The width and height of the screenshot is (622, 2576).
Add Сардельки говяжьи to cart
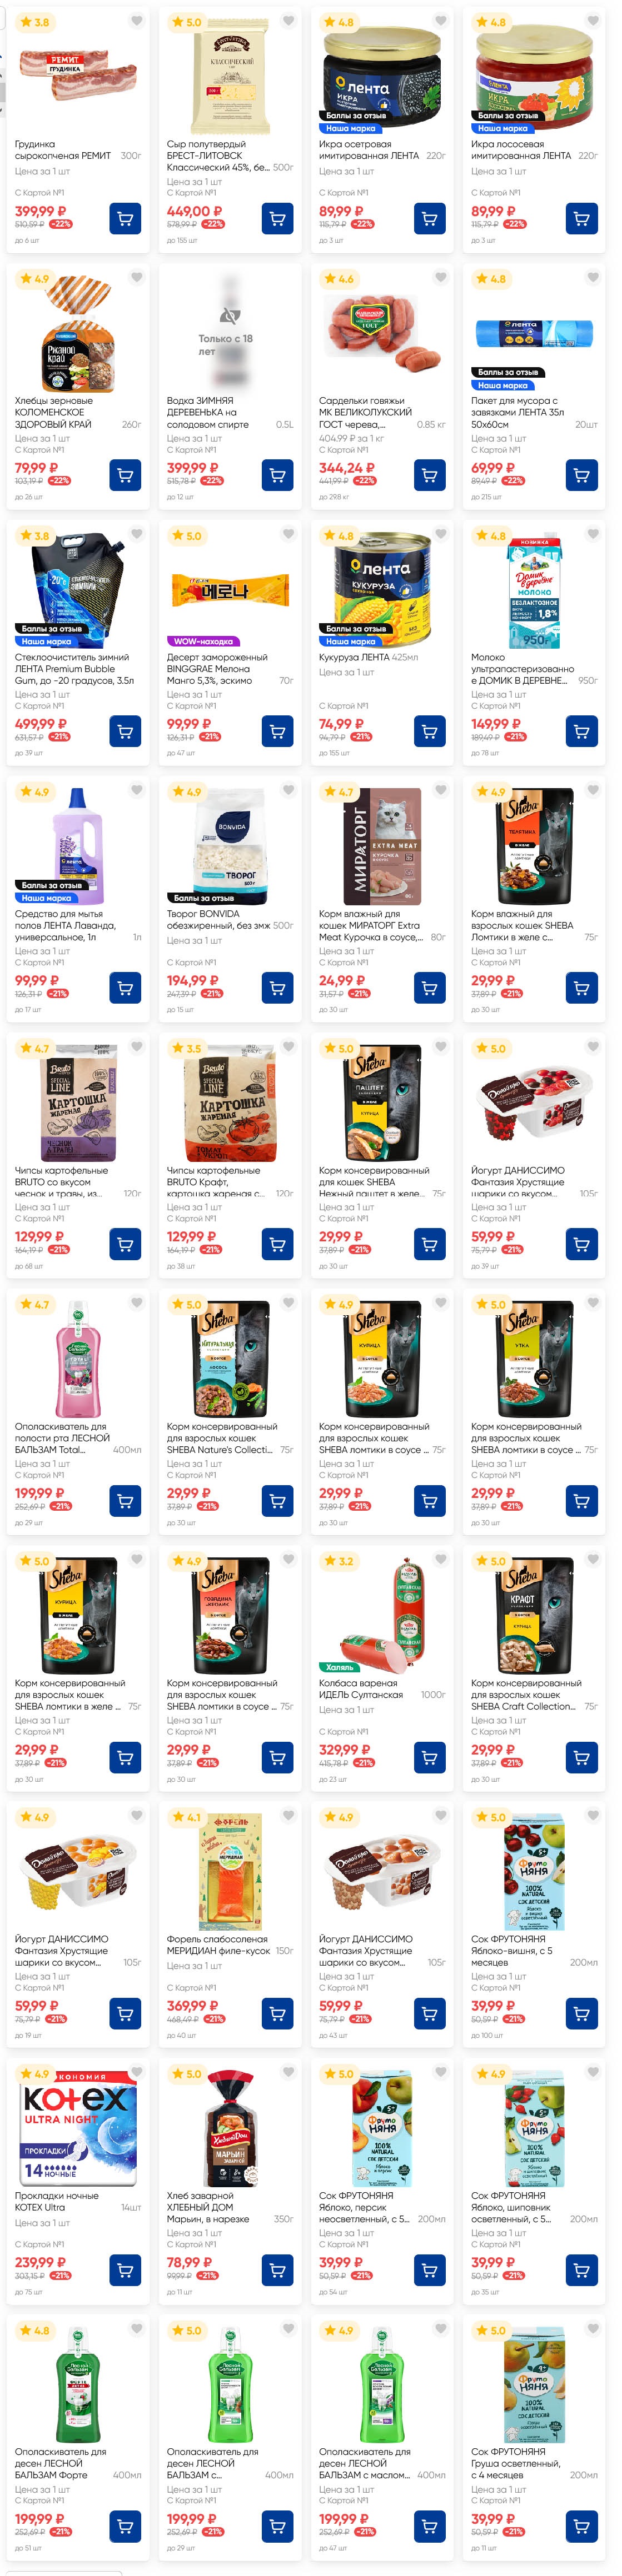click(429, 475)
